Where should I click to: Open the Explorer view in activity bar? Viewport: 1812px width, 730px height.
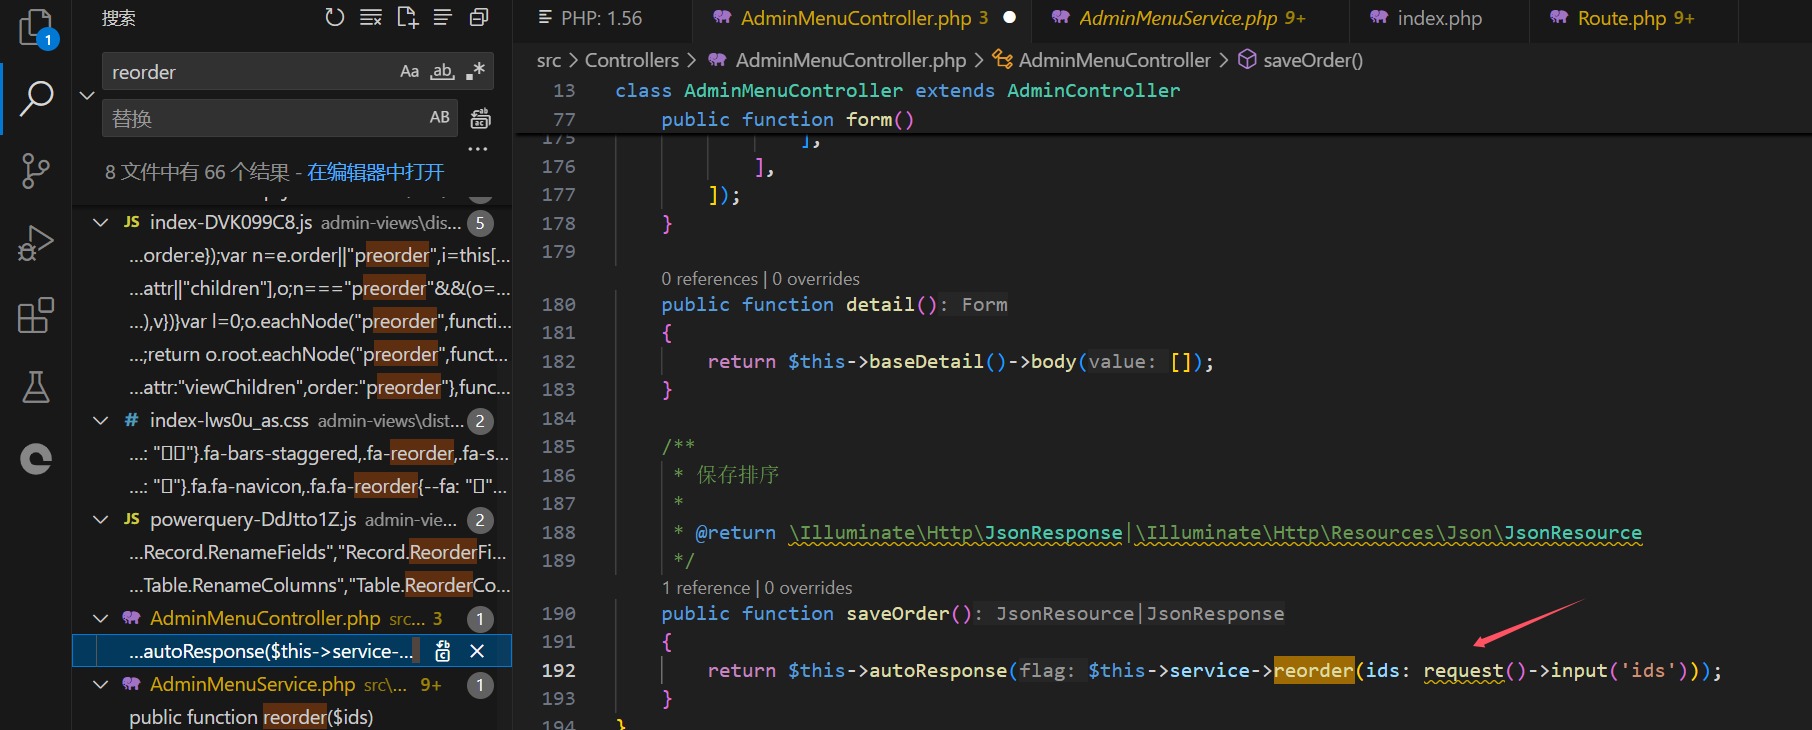coord(36,27)
